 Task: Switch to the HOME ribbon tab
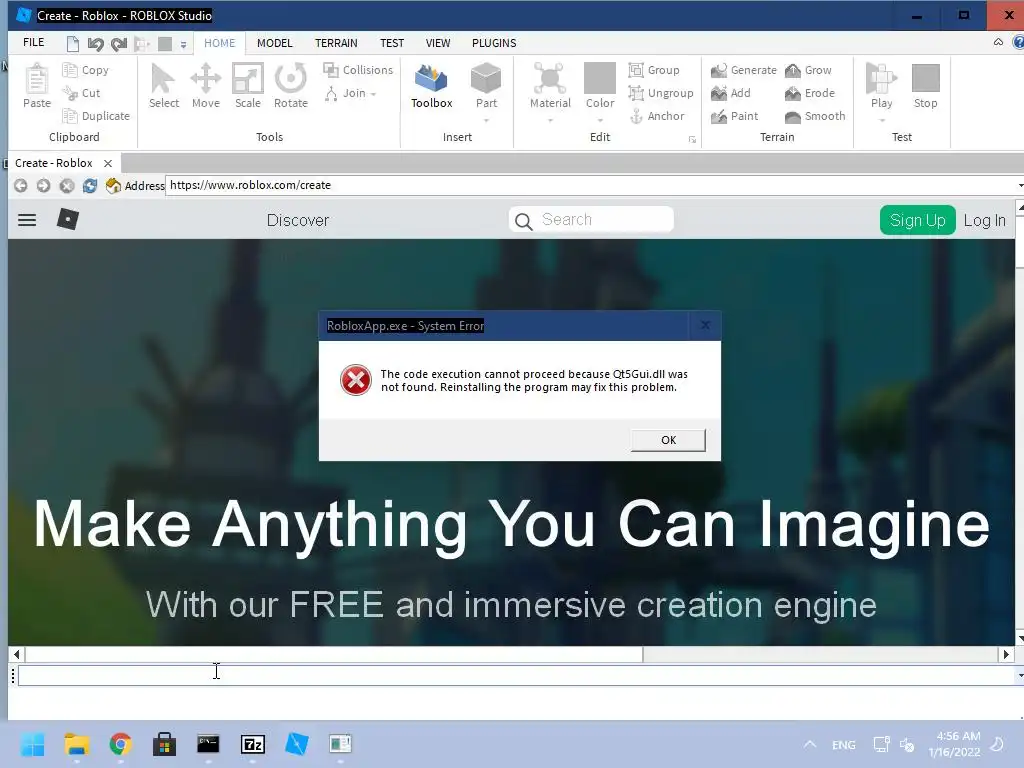coord(219,43)
